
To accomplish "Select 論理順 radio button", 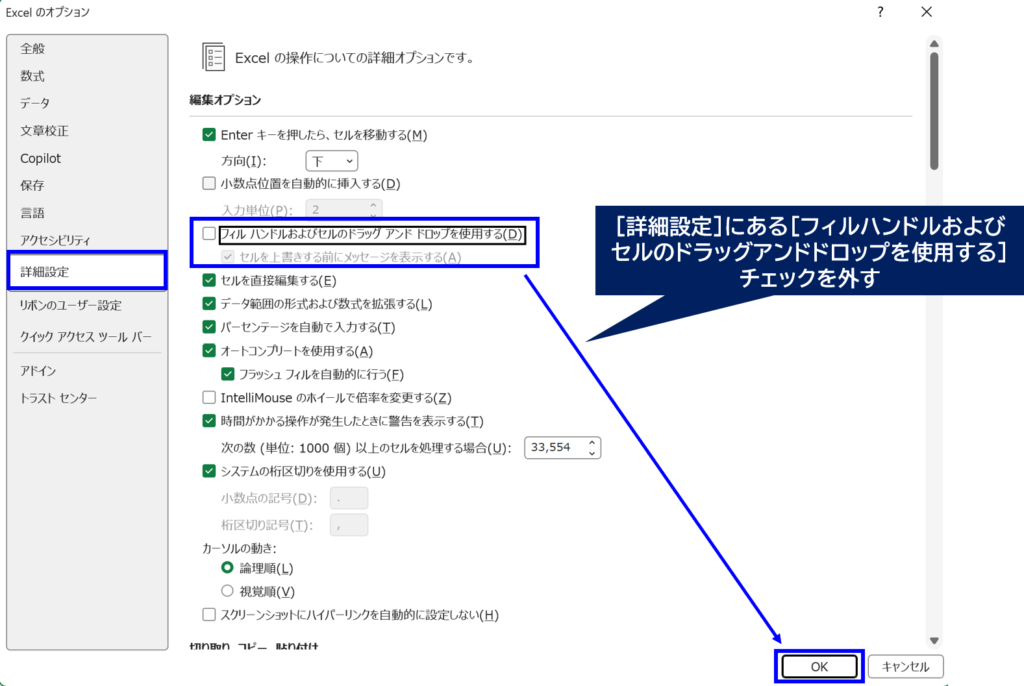I will tap(227, 568).
